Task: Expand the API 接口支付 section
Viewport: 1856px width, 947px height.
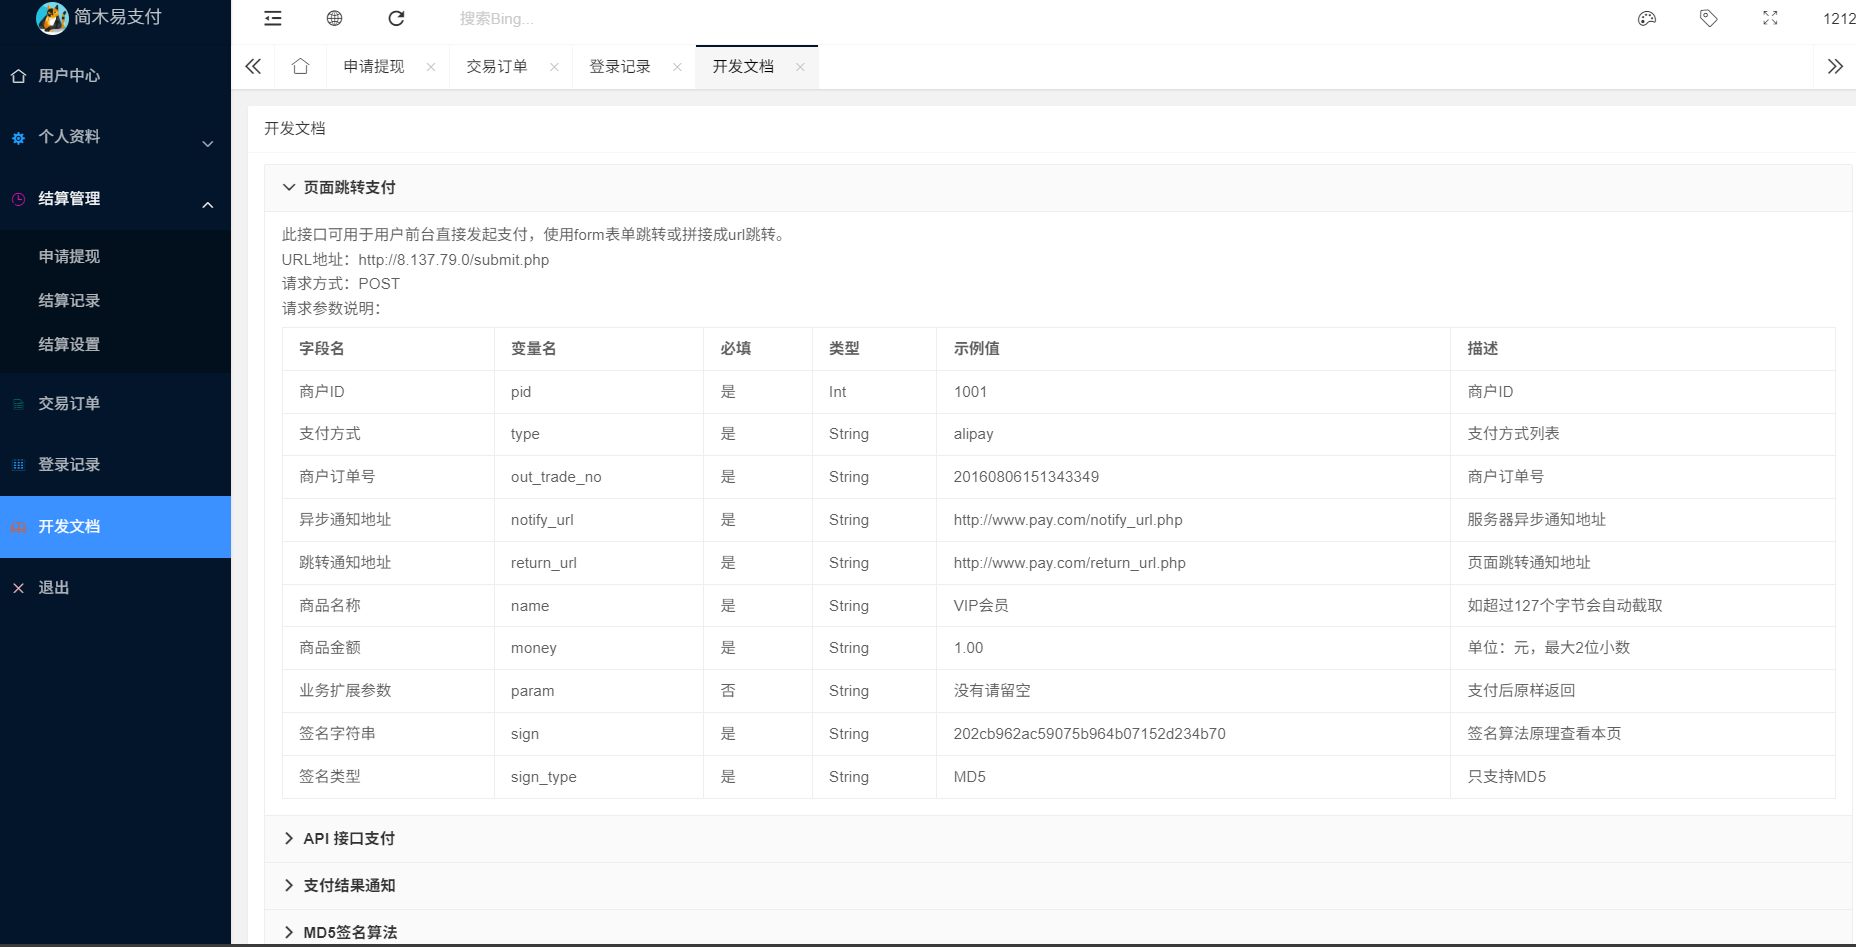Action: 349,838
